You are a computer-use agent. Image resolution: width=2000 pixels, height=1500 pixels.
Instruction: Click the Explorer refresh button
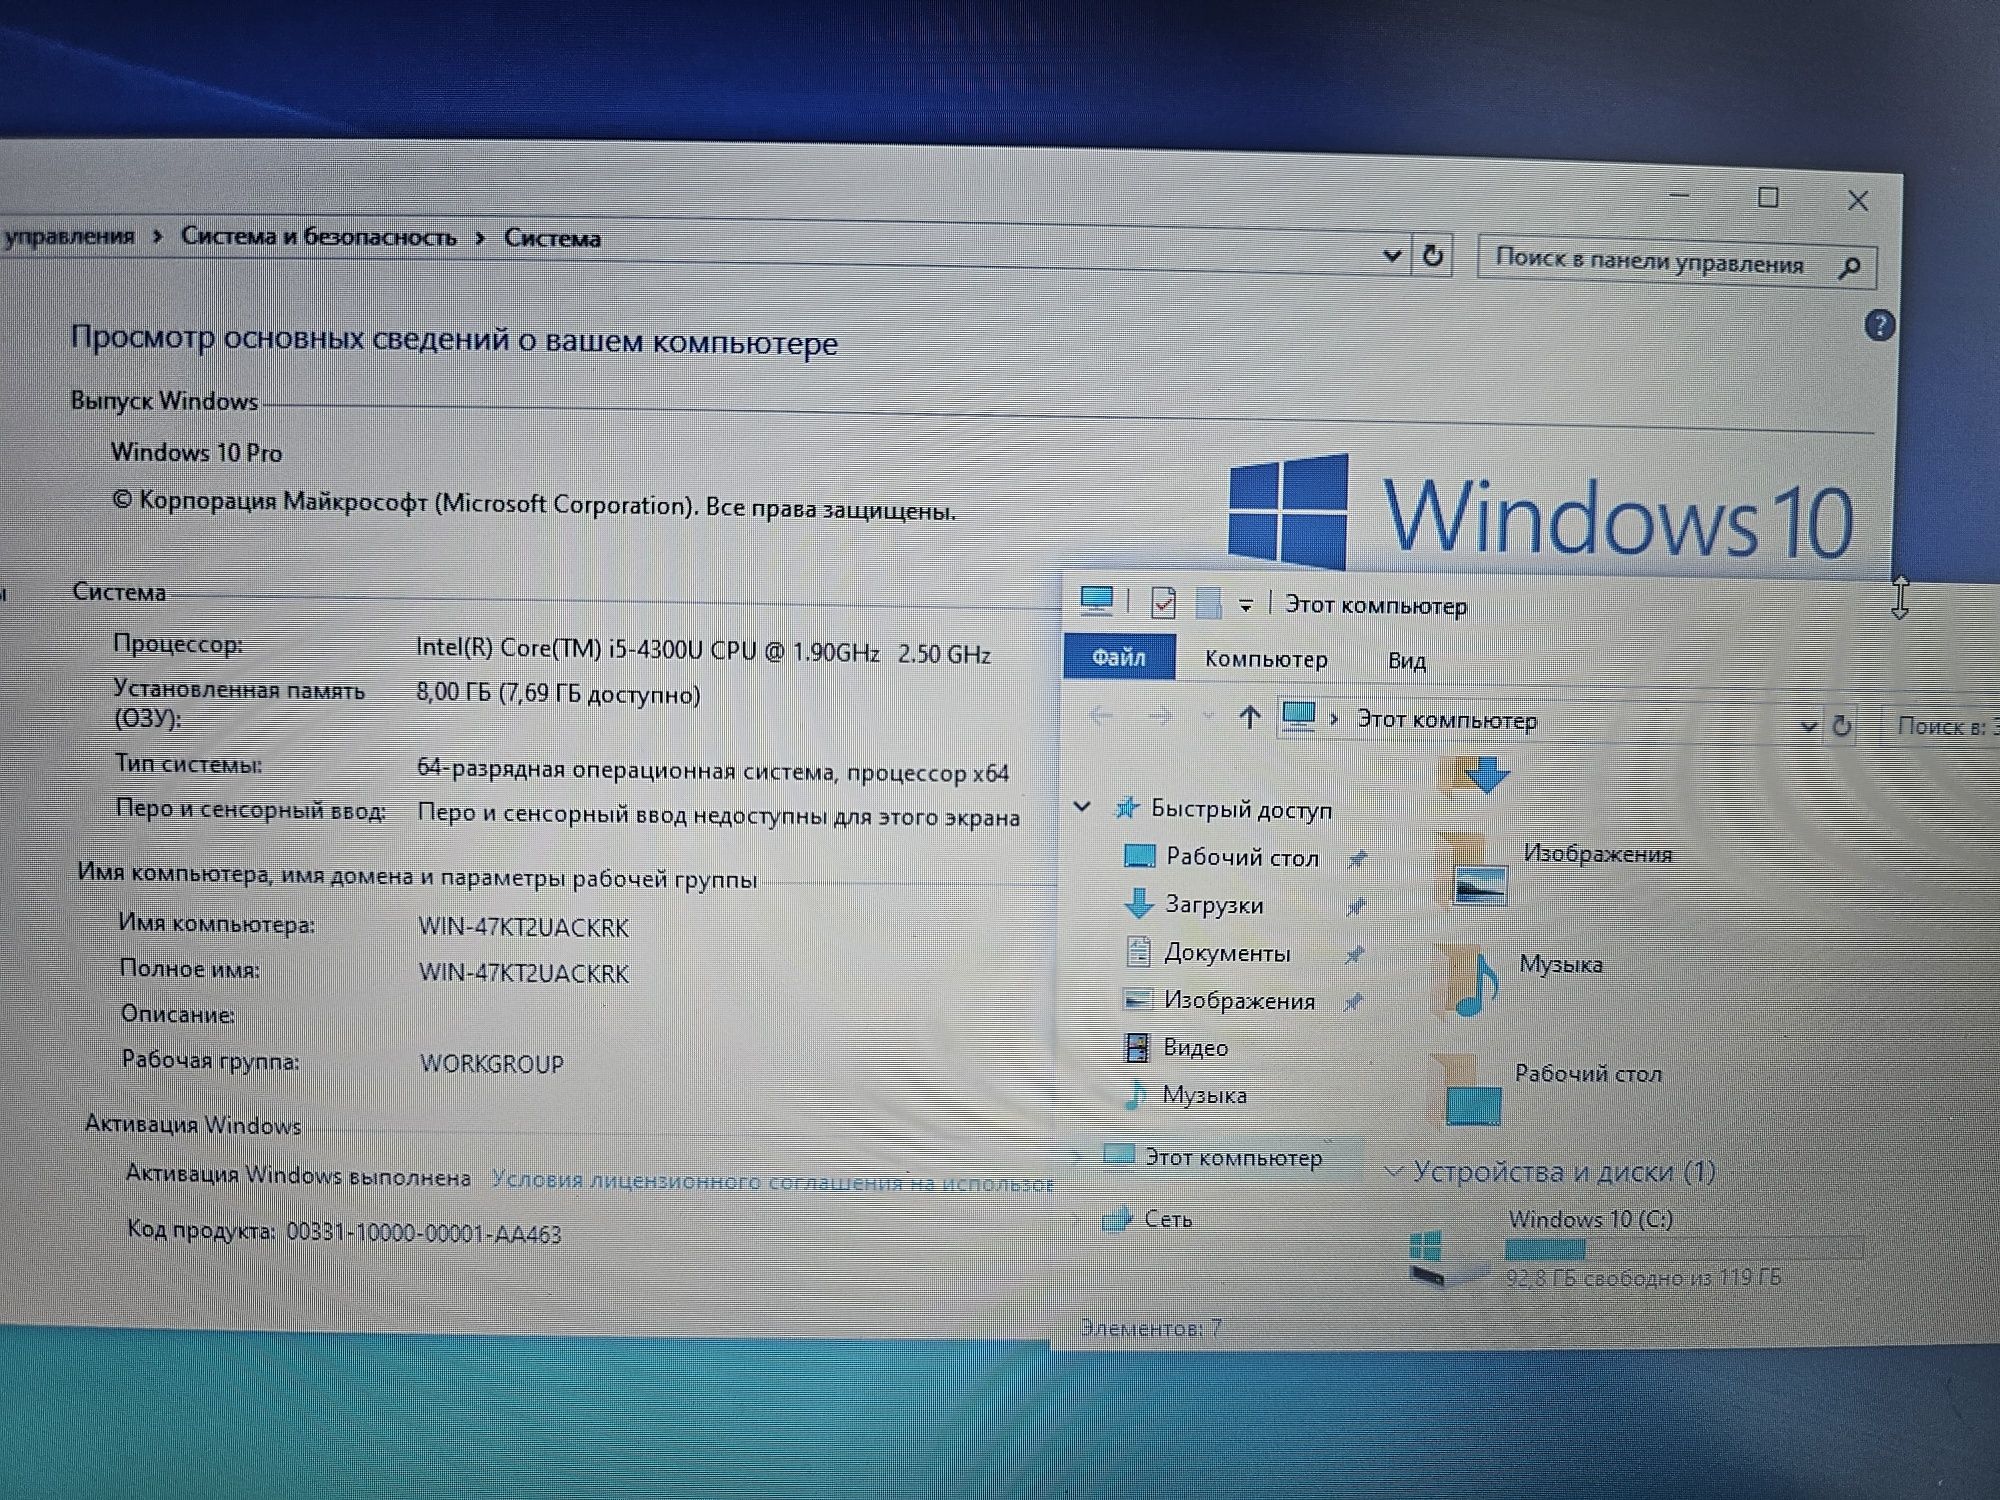[x=1842, y=726]
